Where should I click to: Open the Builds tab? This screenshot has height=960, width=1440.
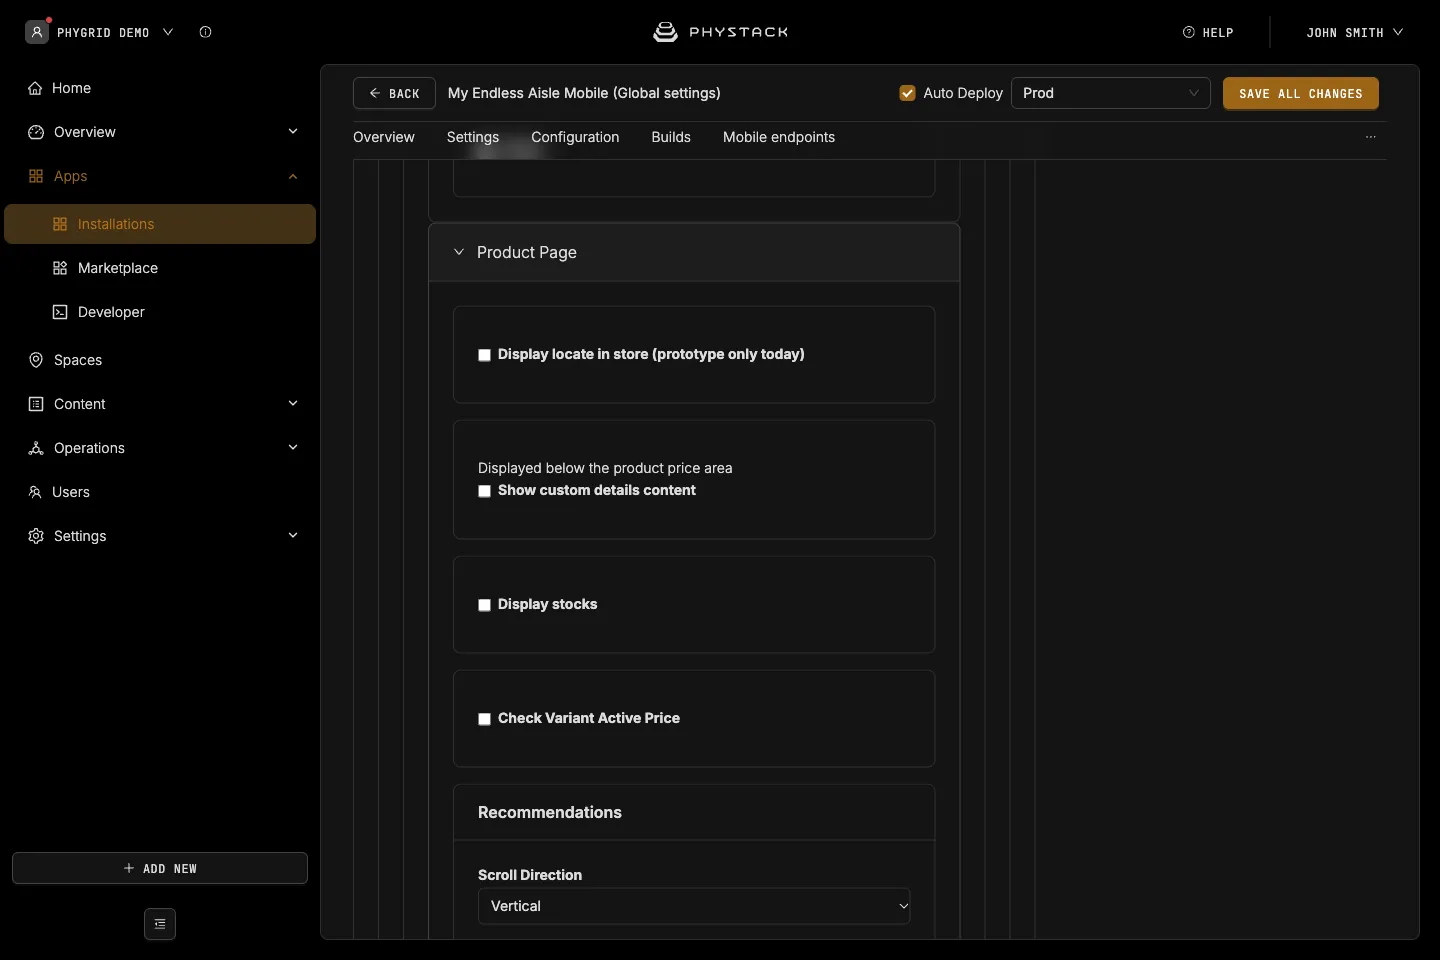(671, 137)
